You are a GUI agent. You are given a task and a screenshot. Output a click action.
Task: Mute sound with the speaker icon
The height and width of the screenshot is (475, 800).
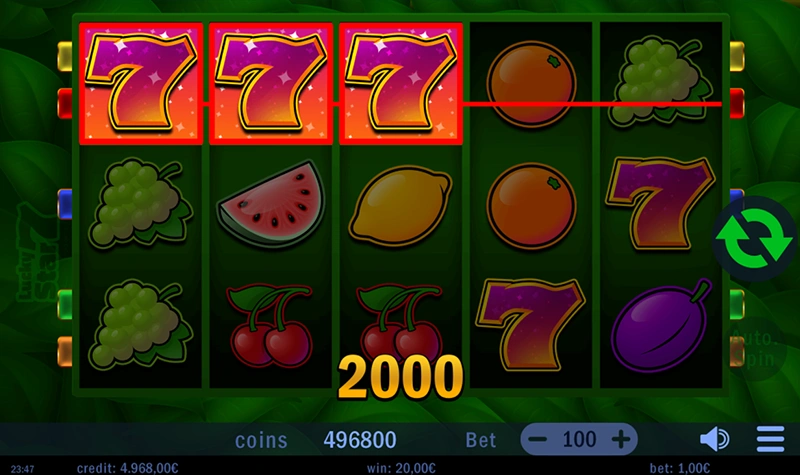tap(715, 439)
